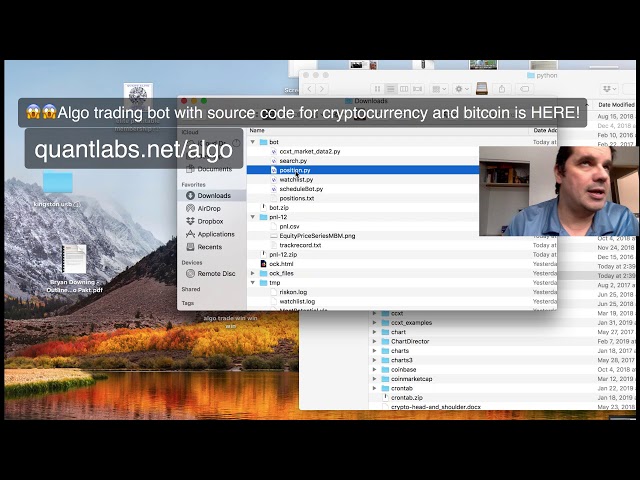This screenshot has height=480, width=640.
Task: Switch python window to icon view
Action: pyautogui.click(x=377, y=89)
